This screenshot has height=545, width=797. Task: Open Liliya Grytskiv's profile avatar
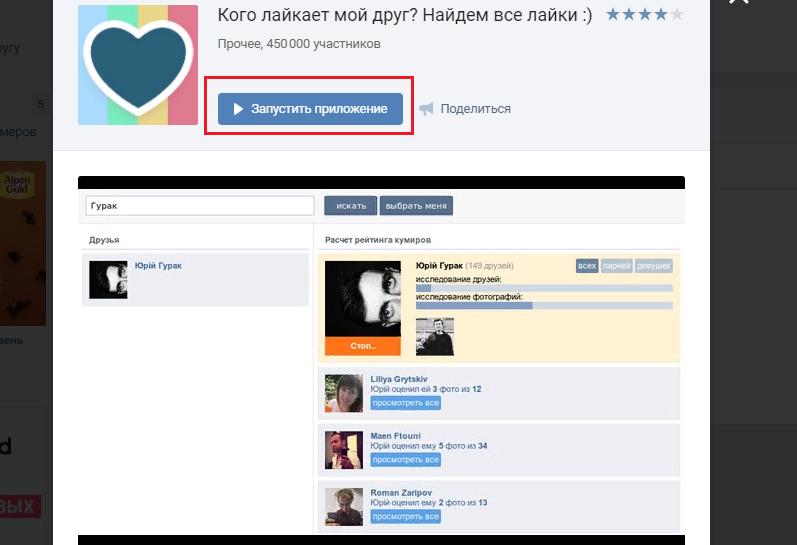(343, 393)
